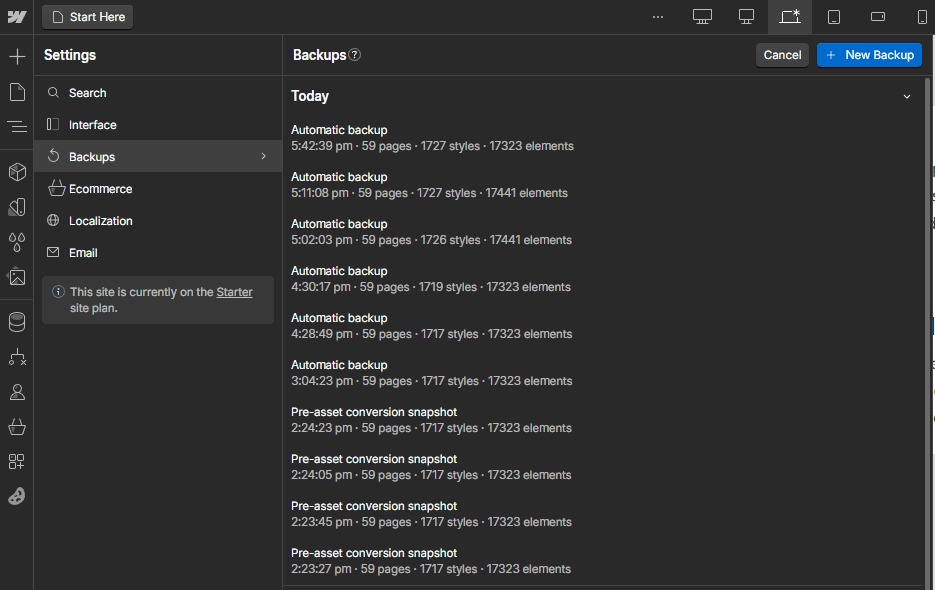
Task: Select the Backups settings item
Action: point(158,156)
